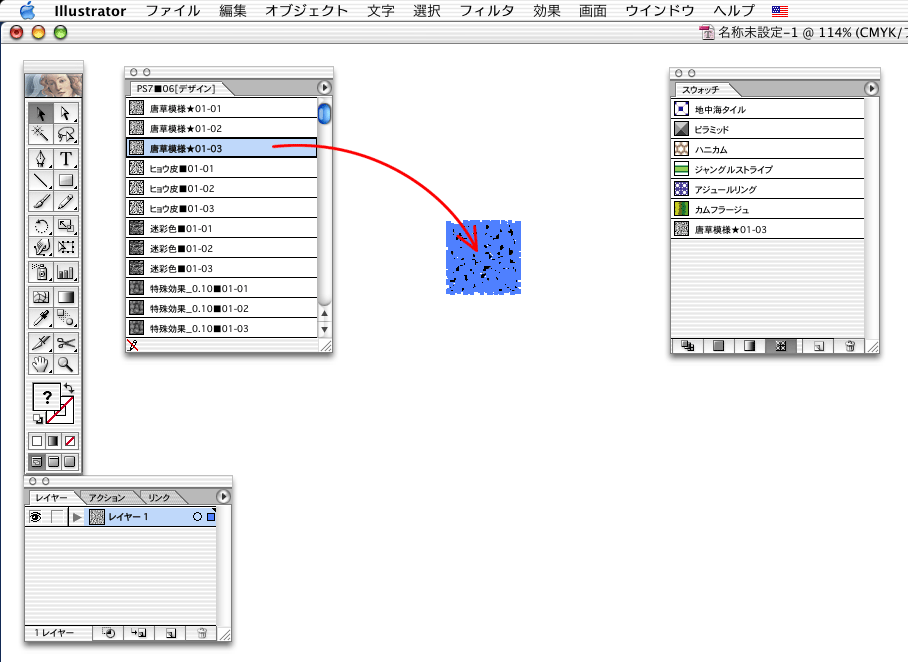This screenshot has height=662, width=908.
Task: Switch to アクション tab
Action: click(x=107, y=498)
